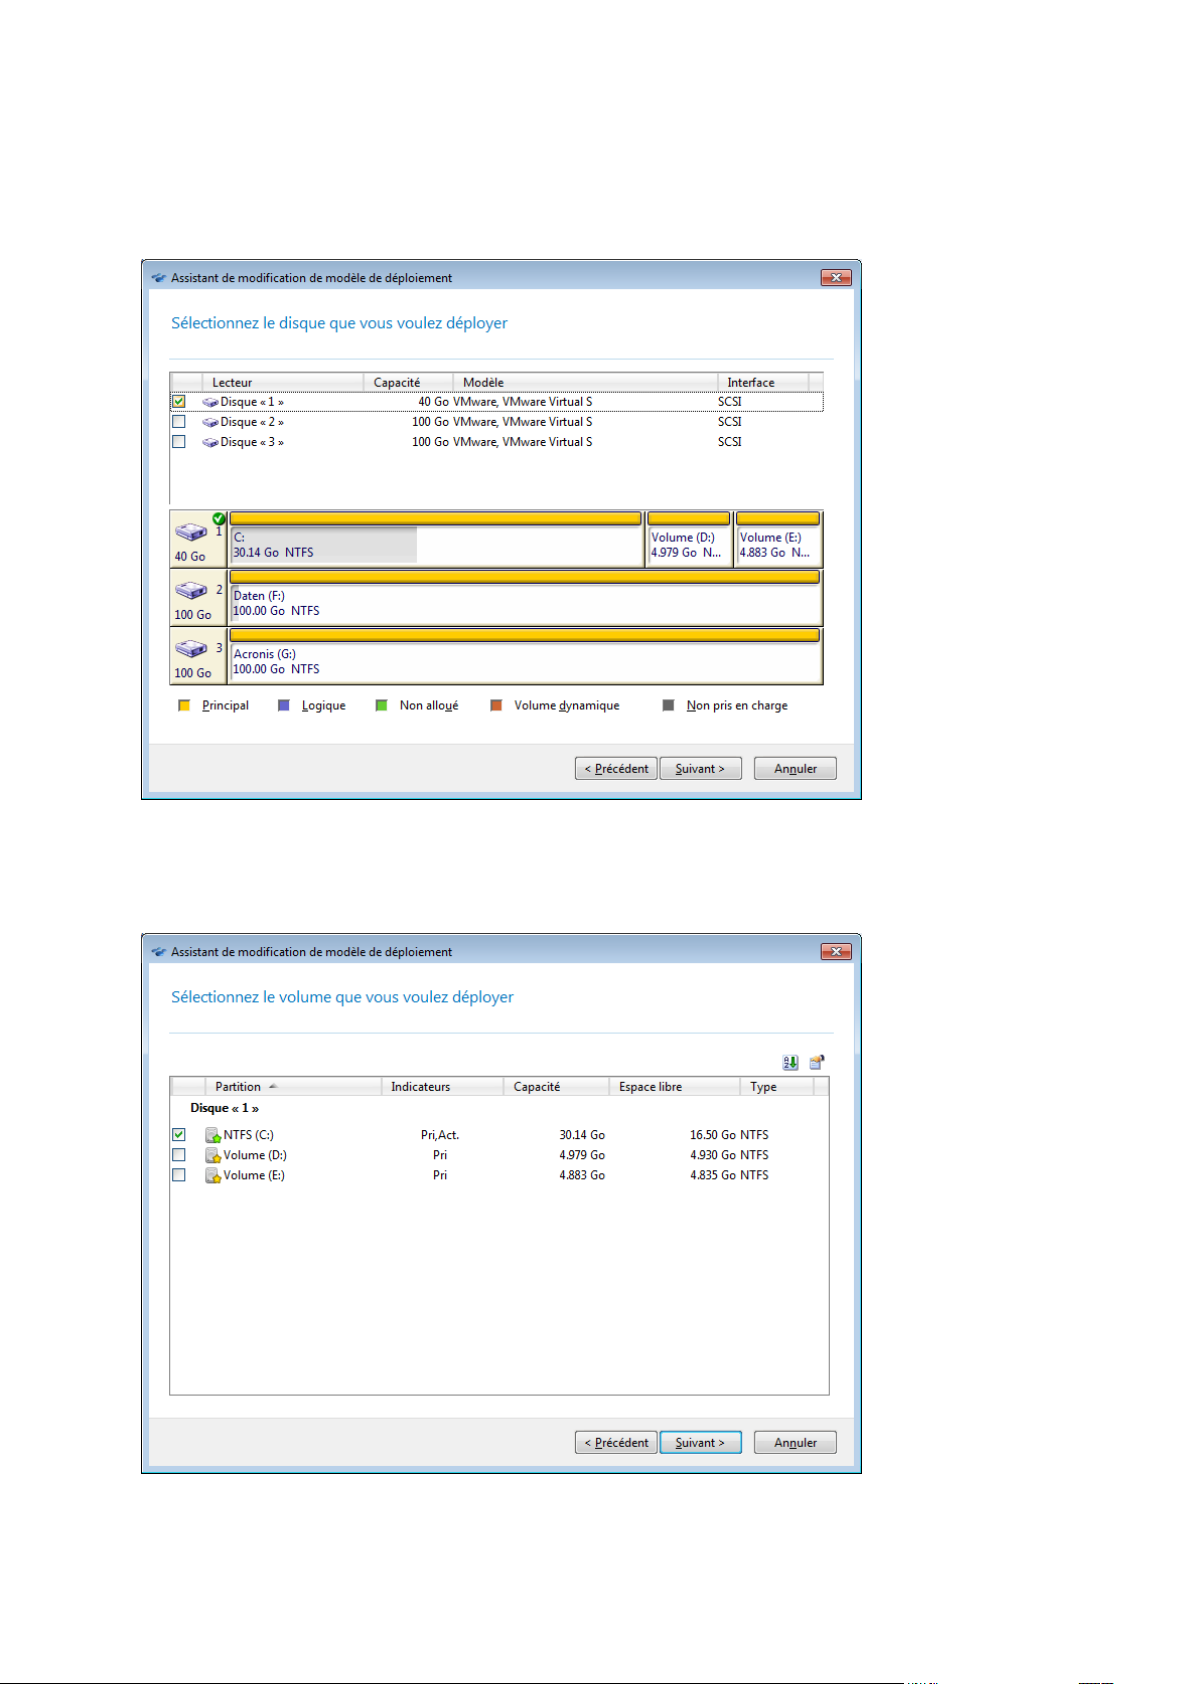Click Suivant in the disk selection dialog
This screenshot has height=1684, width=1192.
[700, 769]
